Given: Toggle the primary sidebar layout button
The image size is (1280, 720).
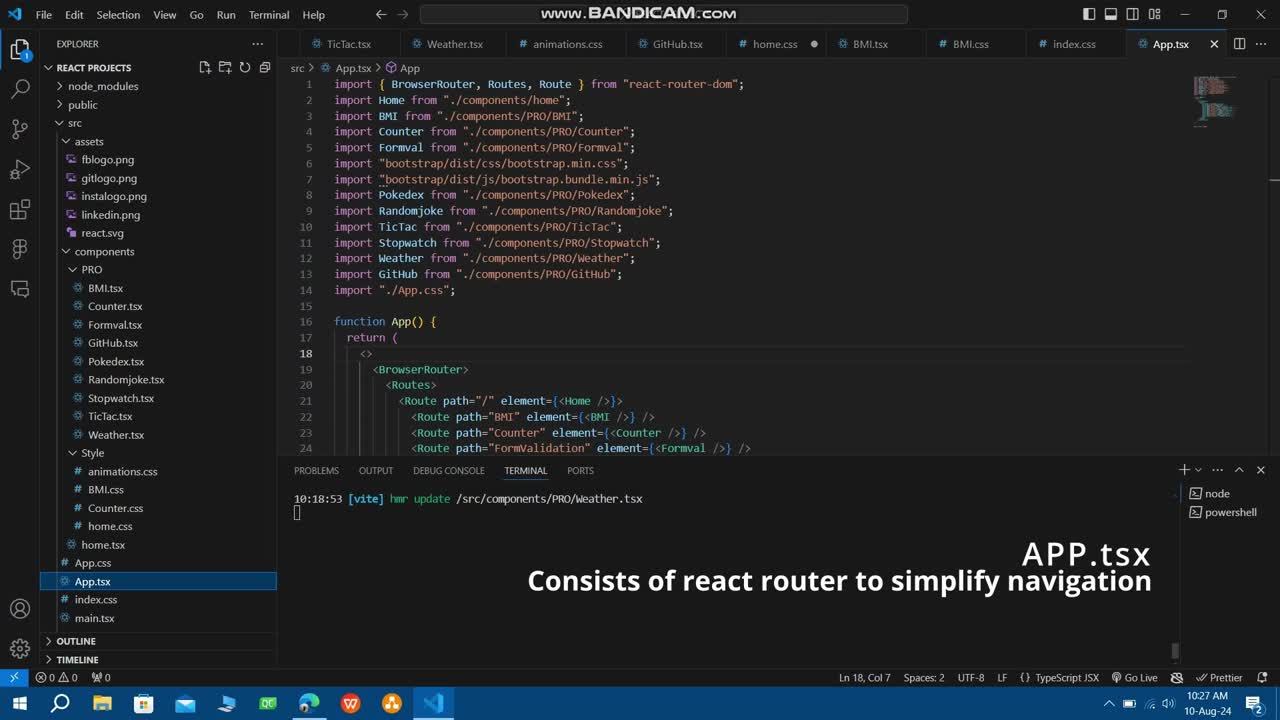Looking at the screenshot, I should [1089, 15].
